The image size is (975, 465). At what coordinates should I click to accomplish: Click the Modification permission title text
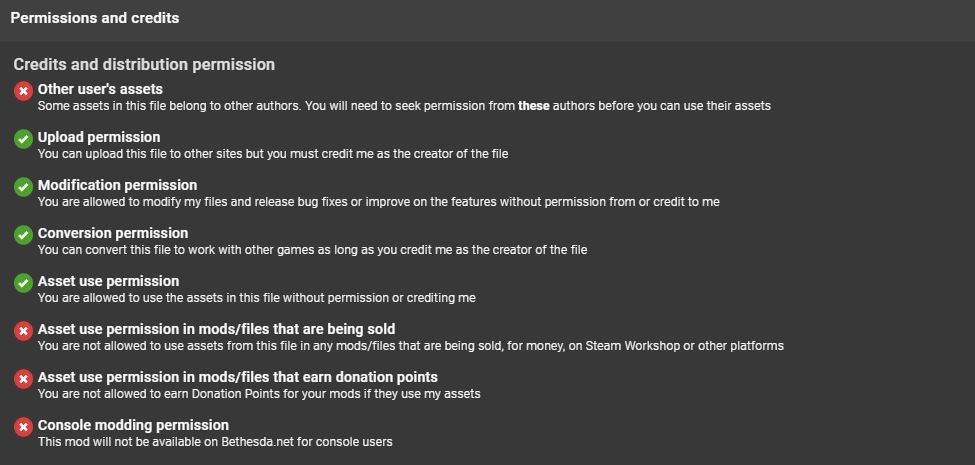(x=117, y=185)
